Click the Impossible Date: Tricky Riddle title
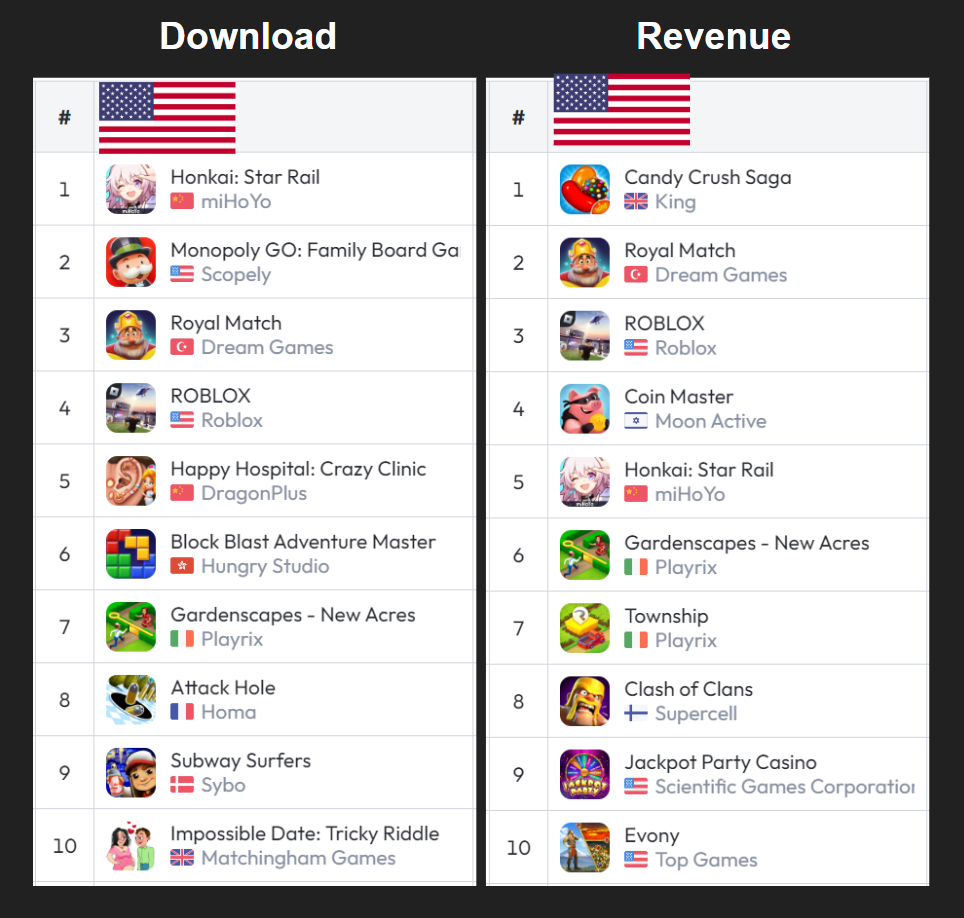The width and height of the screenshot is (964, 918). coord(305,834)
